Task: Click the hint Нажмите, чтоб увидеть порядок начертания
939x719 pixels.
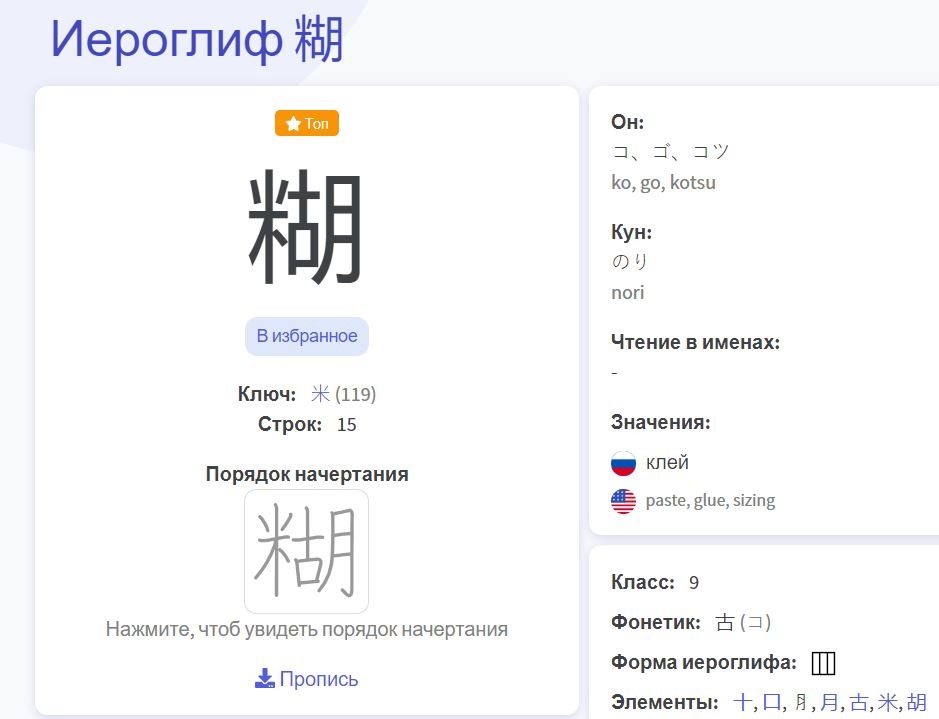Action: coord(307,630)
